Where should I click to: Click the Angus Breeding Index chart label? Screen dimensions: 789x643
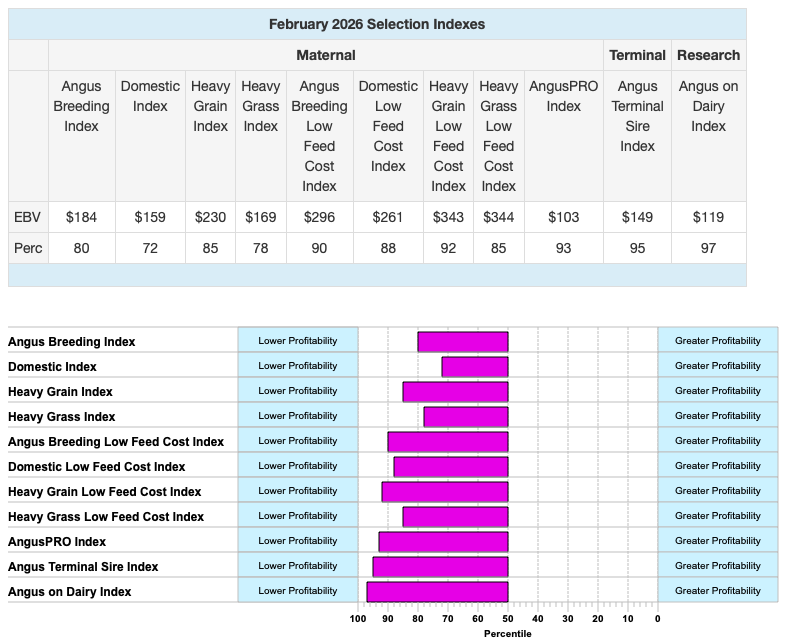(x=71, y=342)
